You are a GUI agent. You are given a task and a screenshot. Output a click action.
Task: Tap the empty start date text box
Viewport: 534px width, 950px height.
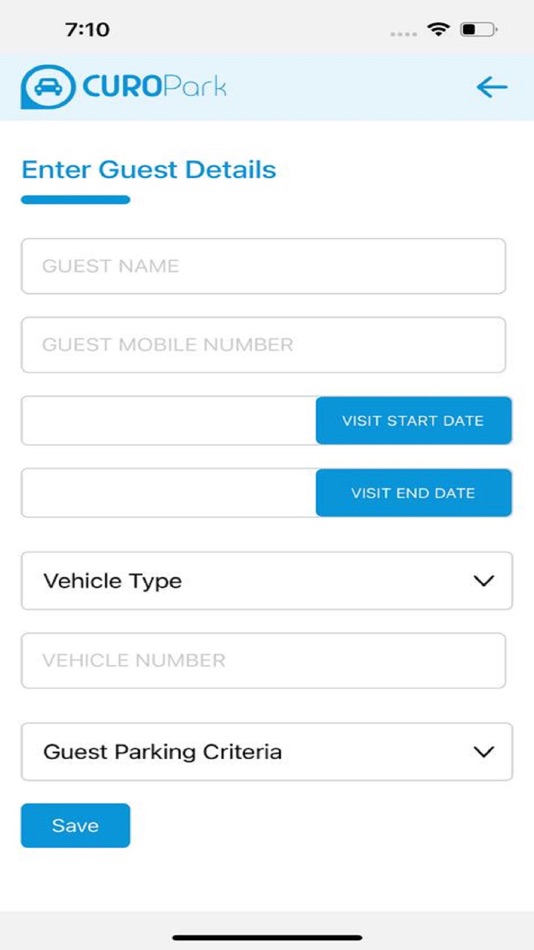(169, 420)
